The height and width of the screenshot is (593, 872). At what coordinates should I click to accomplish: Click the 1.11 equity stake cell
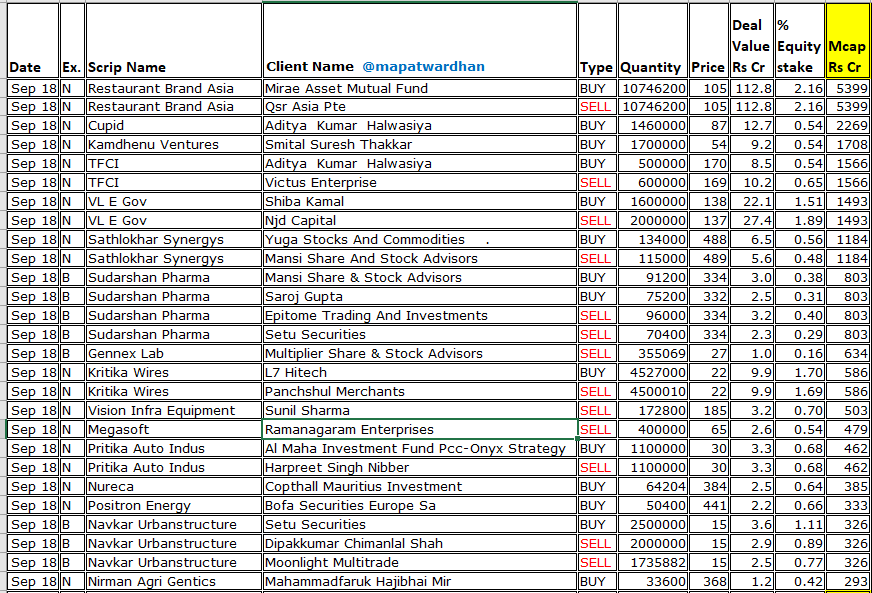[x=800, y=525]
